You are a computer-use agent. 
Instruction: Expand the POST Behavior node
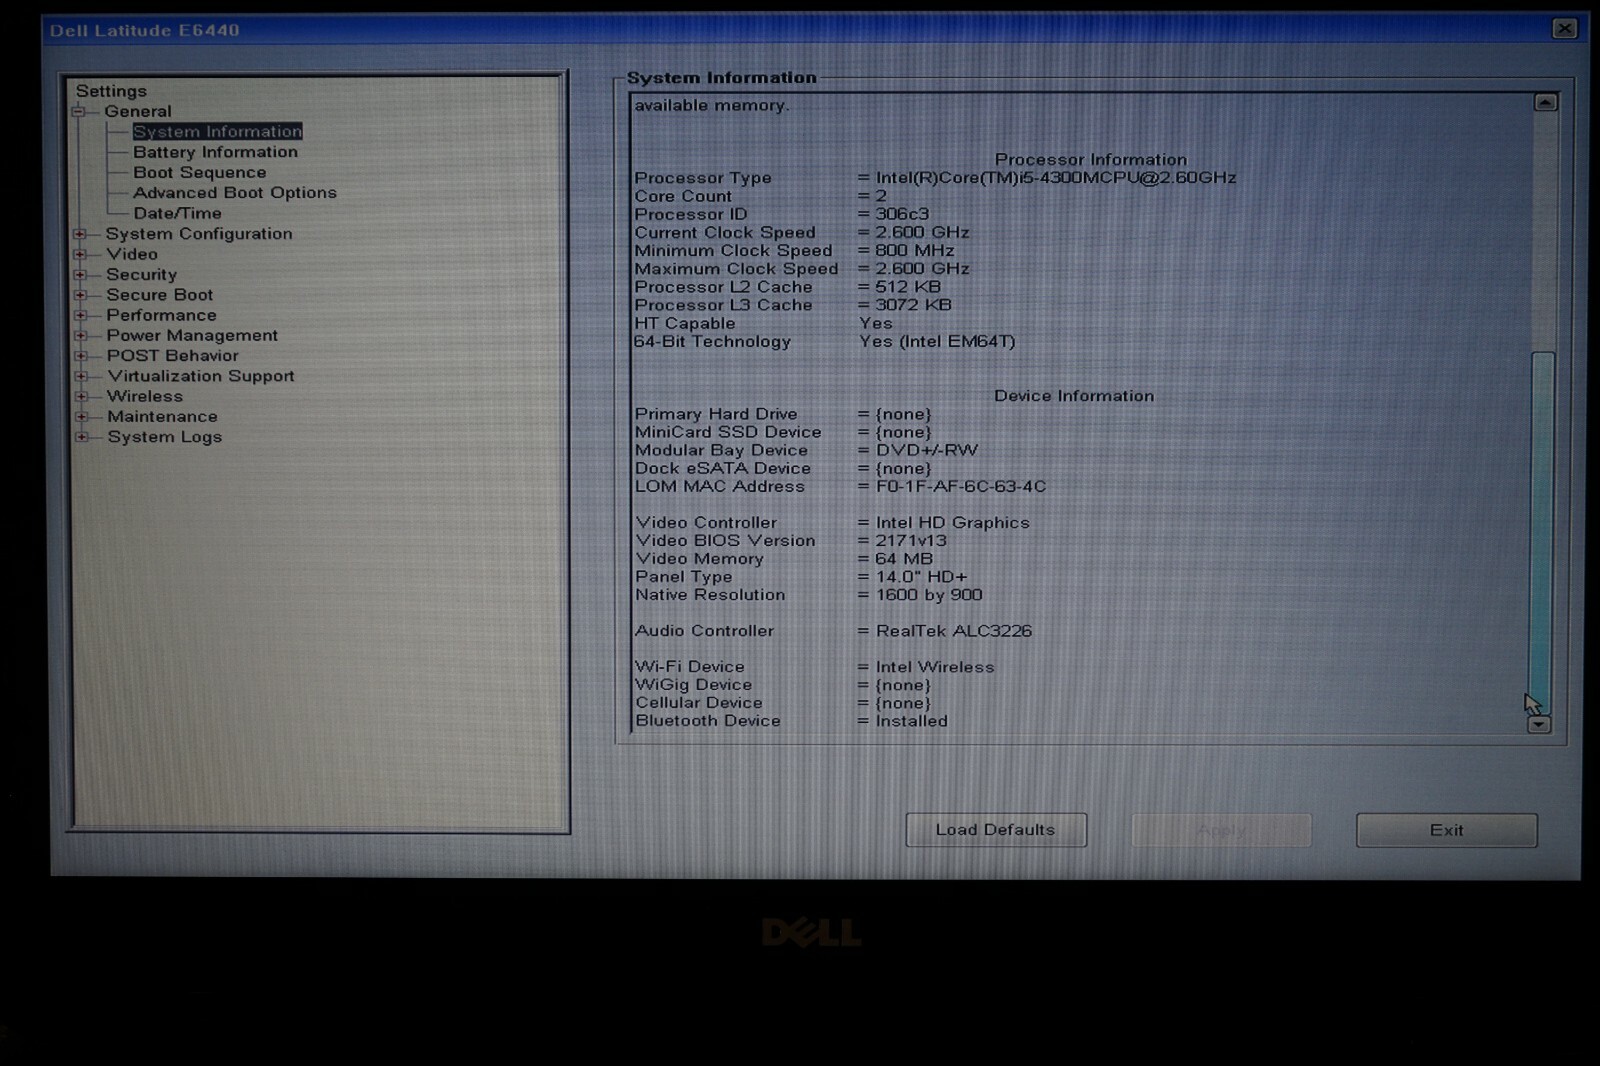tap(80, 356)
